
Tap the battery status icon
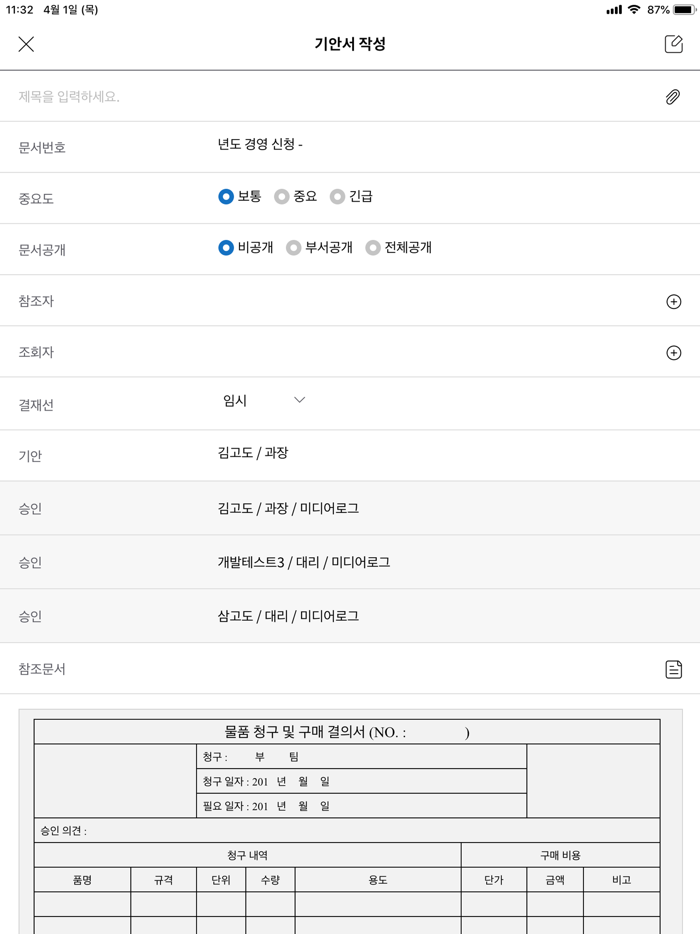pyautogui.click(x=682, y=10)
